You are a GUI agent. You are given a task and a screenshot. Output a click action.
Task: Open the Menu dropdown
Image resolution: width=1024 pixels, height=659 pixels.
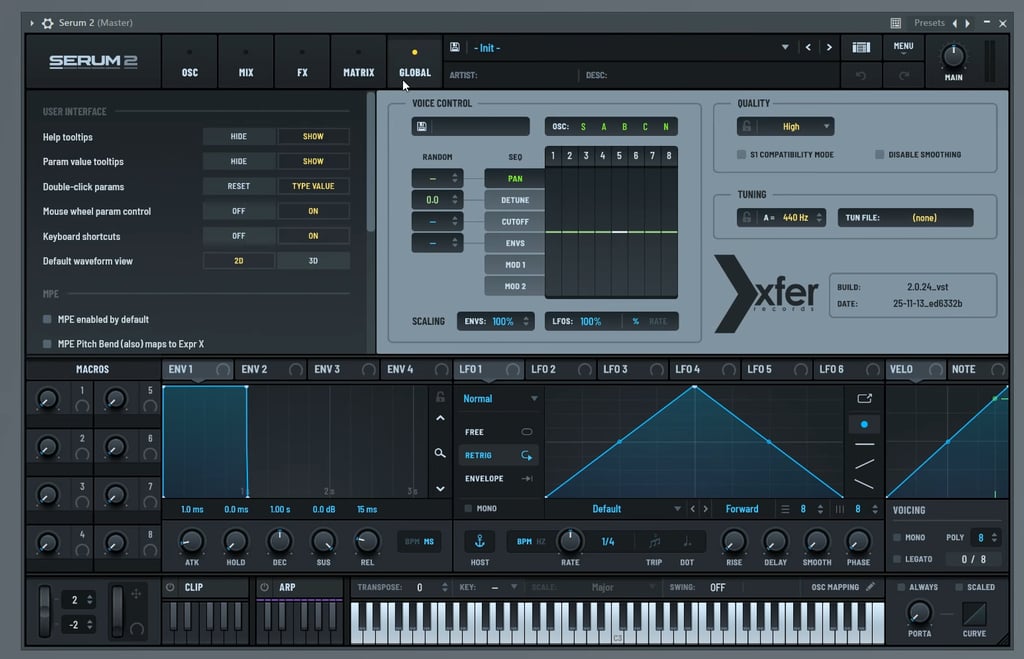(x=903, y=48)
